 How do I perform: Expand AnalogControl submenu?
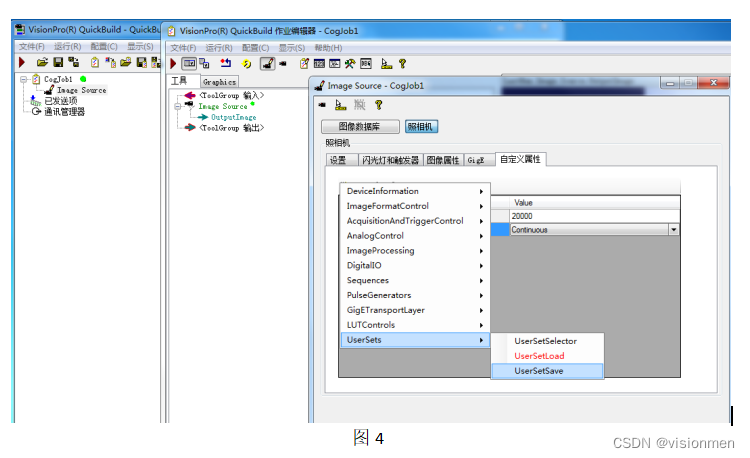pos(415,236)
